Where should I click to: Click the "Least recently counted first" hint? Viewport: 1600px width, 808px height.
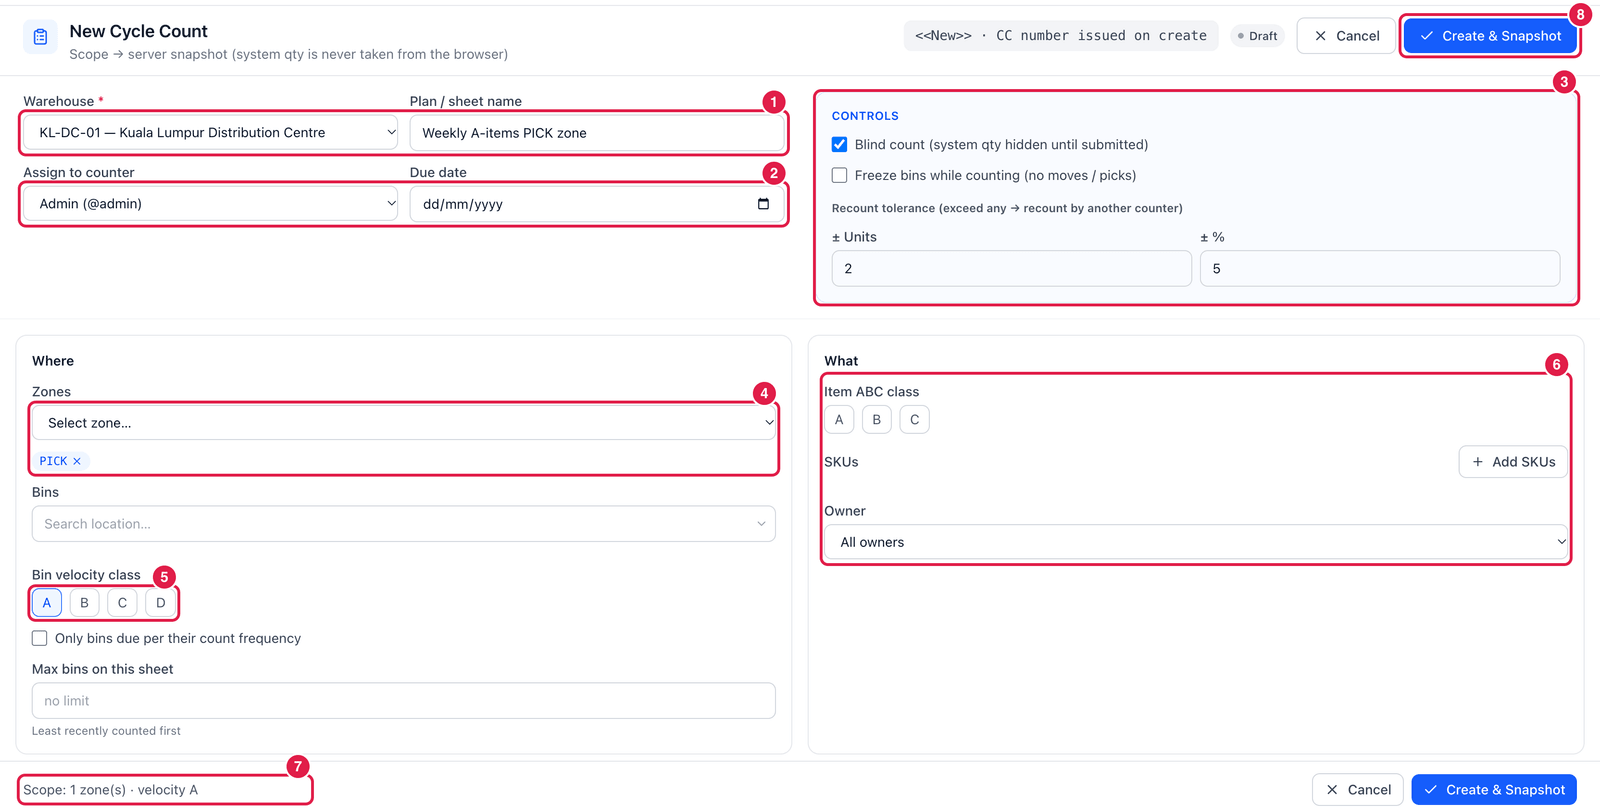click(x=106, y=731)
